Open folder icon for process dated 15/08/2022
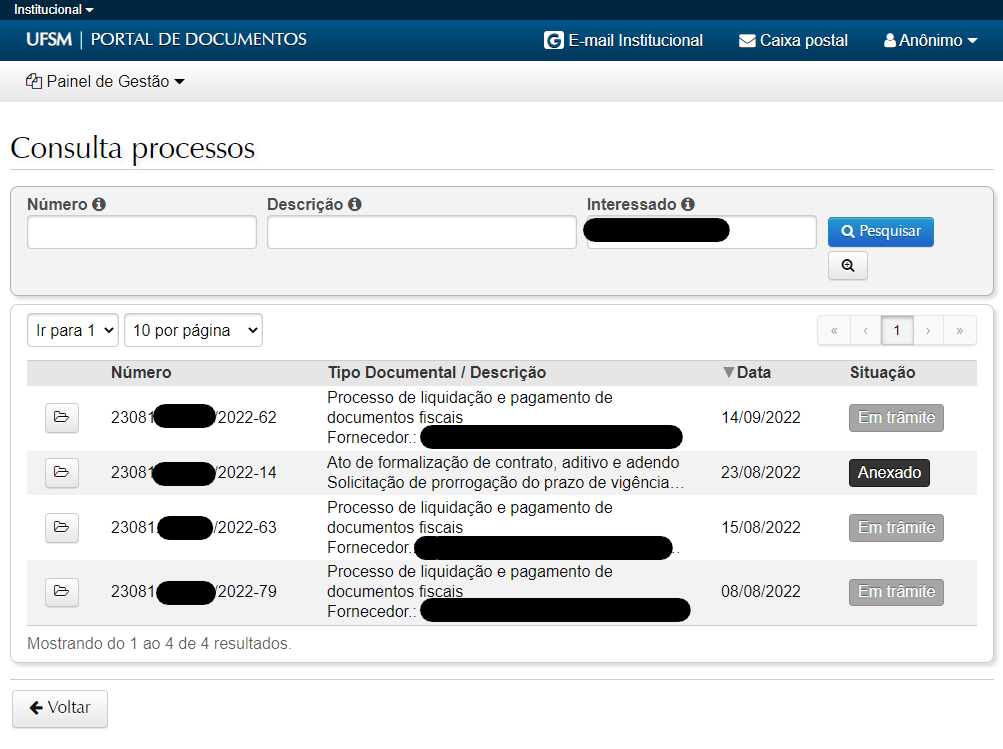Image resolution: width=1003 pixels, height=749 pixels. tap(62, 527)
